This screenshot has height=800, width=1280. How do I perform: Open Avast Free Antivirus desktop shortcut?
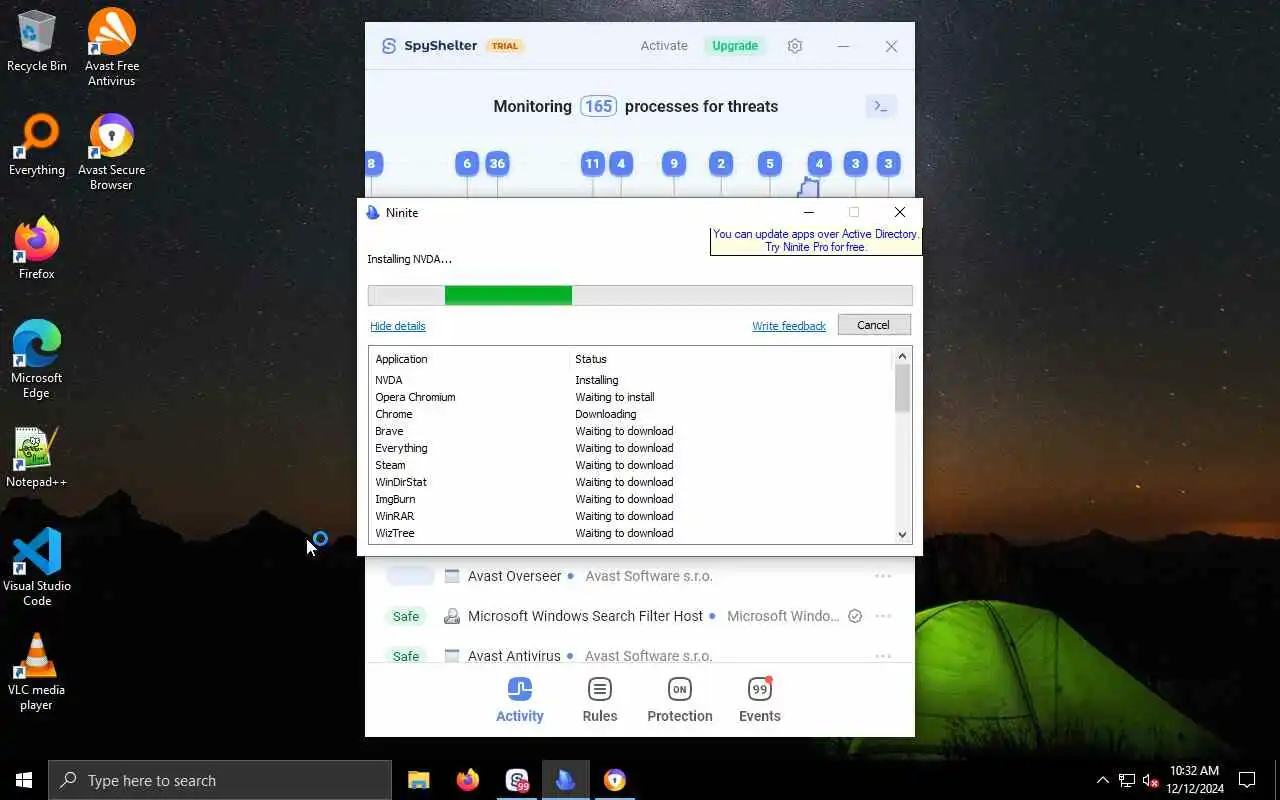coord(112,47)
